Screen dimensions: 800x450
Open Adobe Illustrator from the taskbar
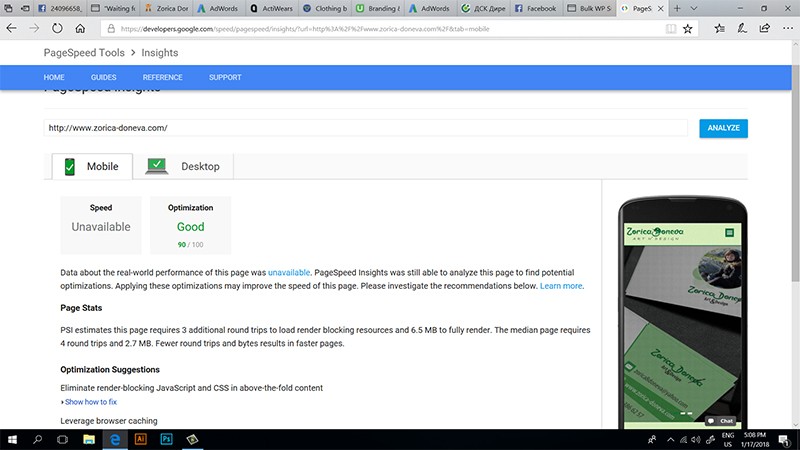click(x=140, y=439)
